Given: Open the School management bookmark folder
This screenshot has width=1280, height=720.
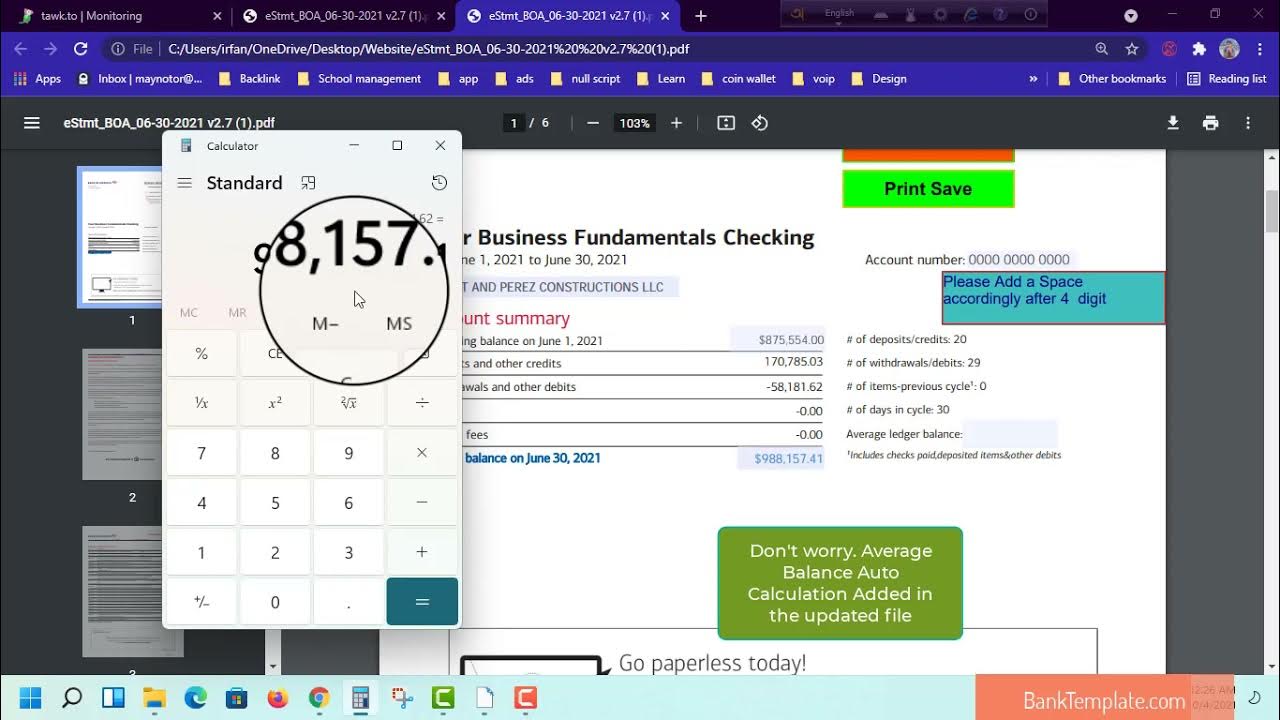Looking at the screenshot, I should (x=358, y=79).
